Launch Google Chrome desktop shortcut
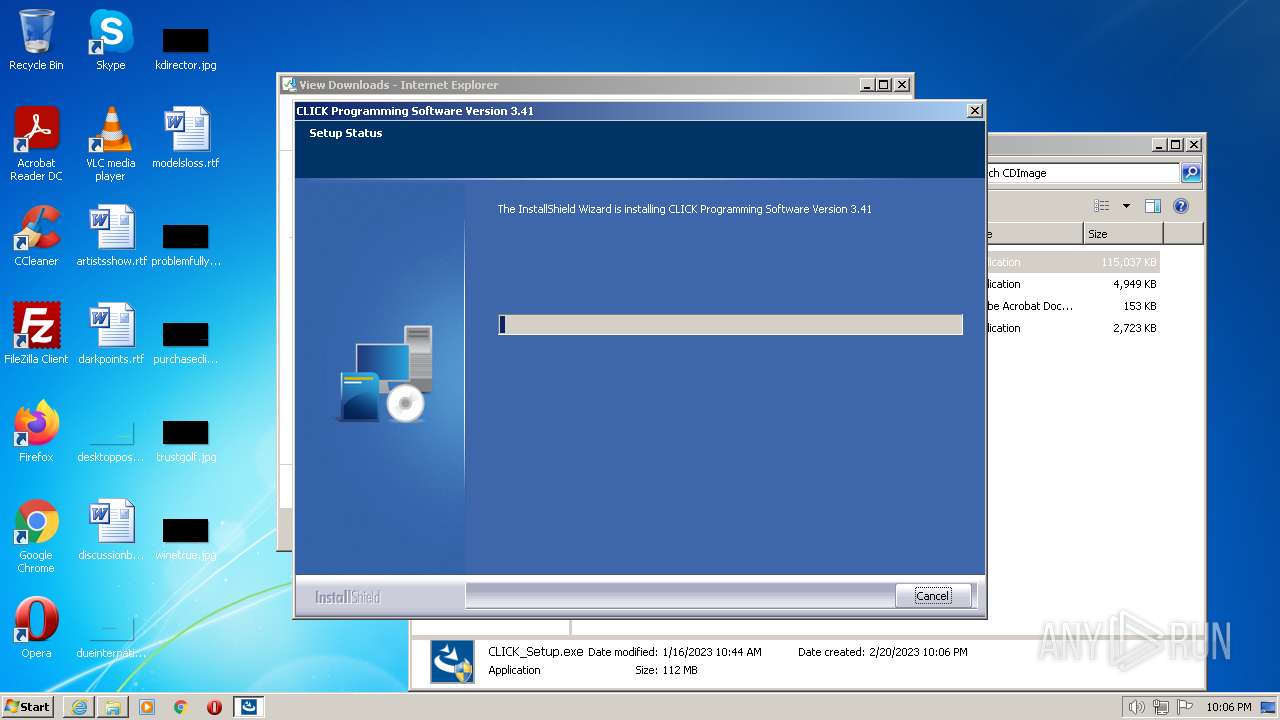The image size is (1280, 720). [36, 536]
